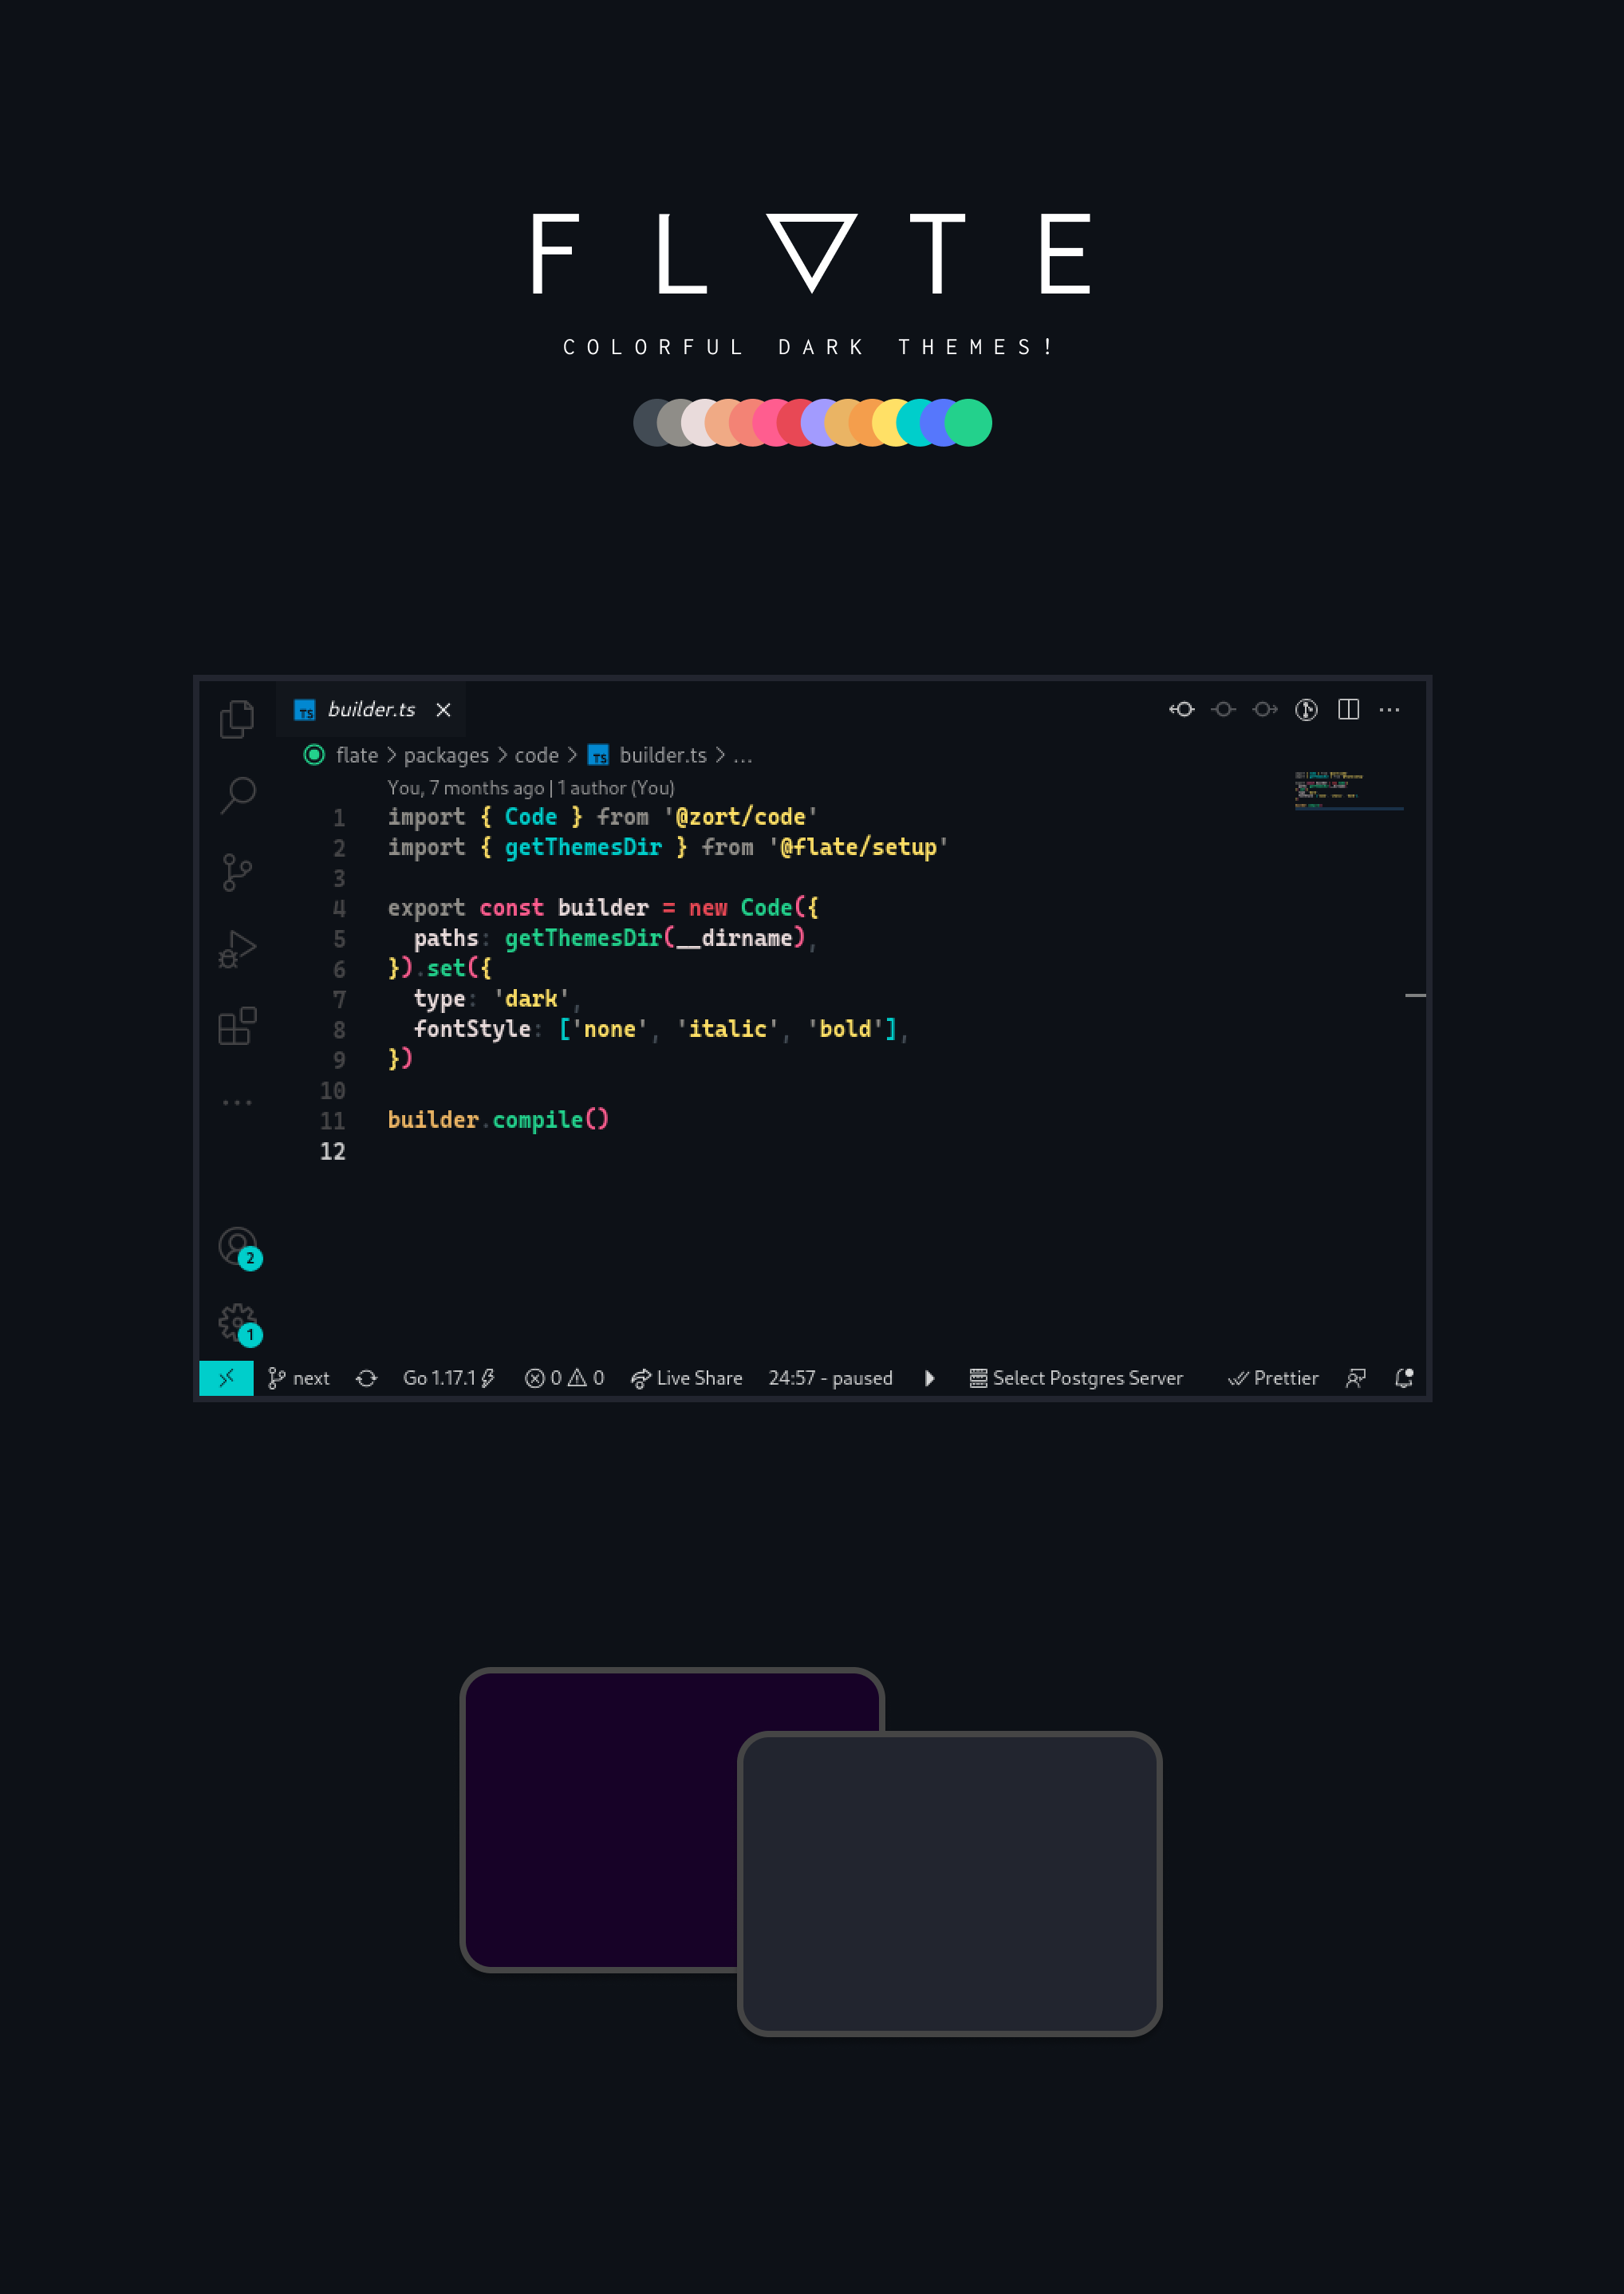This screenshot has width=1624, height=2294.
Task: Resume the paused time tracker play arrow
Action: click(930, 1378)
